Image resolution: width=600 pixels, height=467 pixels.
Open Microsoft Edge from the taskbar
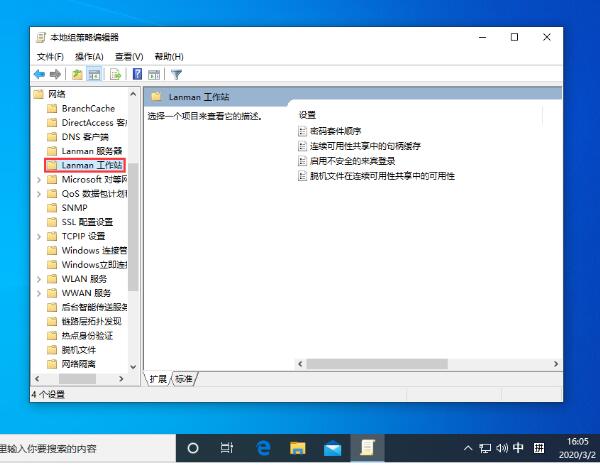[264, 448]
